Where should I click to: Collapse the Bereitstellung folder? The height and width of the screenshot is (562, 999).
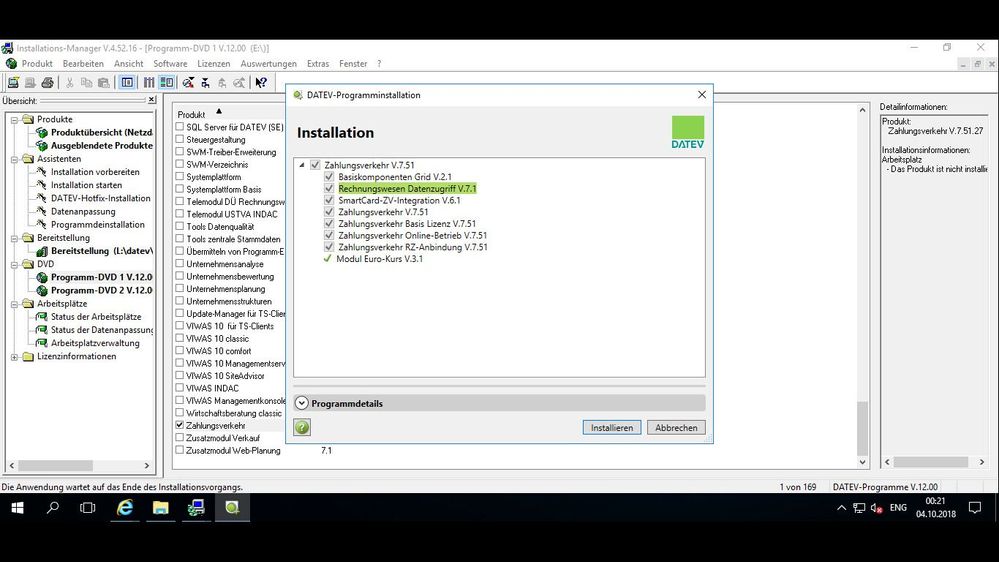[14, 238]
